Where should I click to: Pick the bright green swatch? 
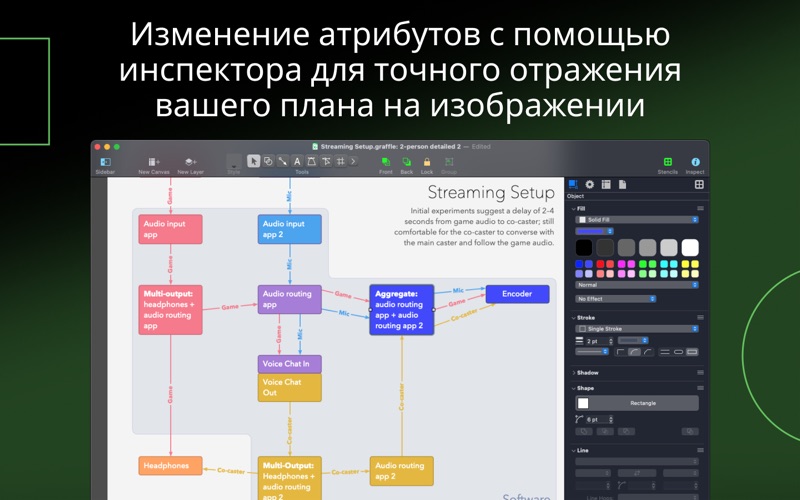[x=642, y=264]
